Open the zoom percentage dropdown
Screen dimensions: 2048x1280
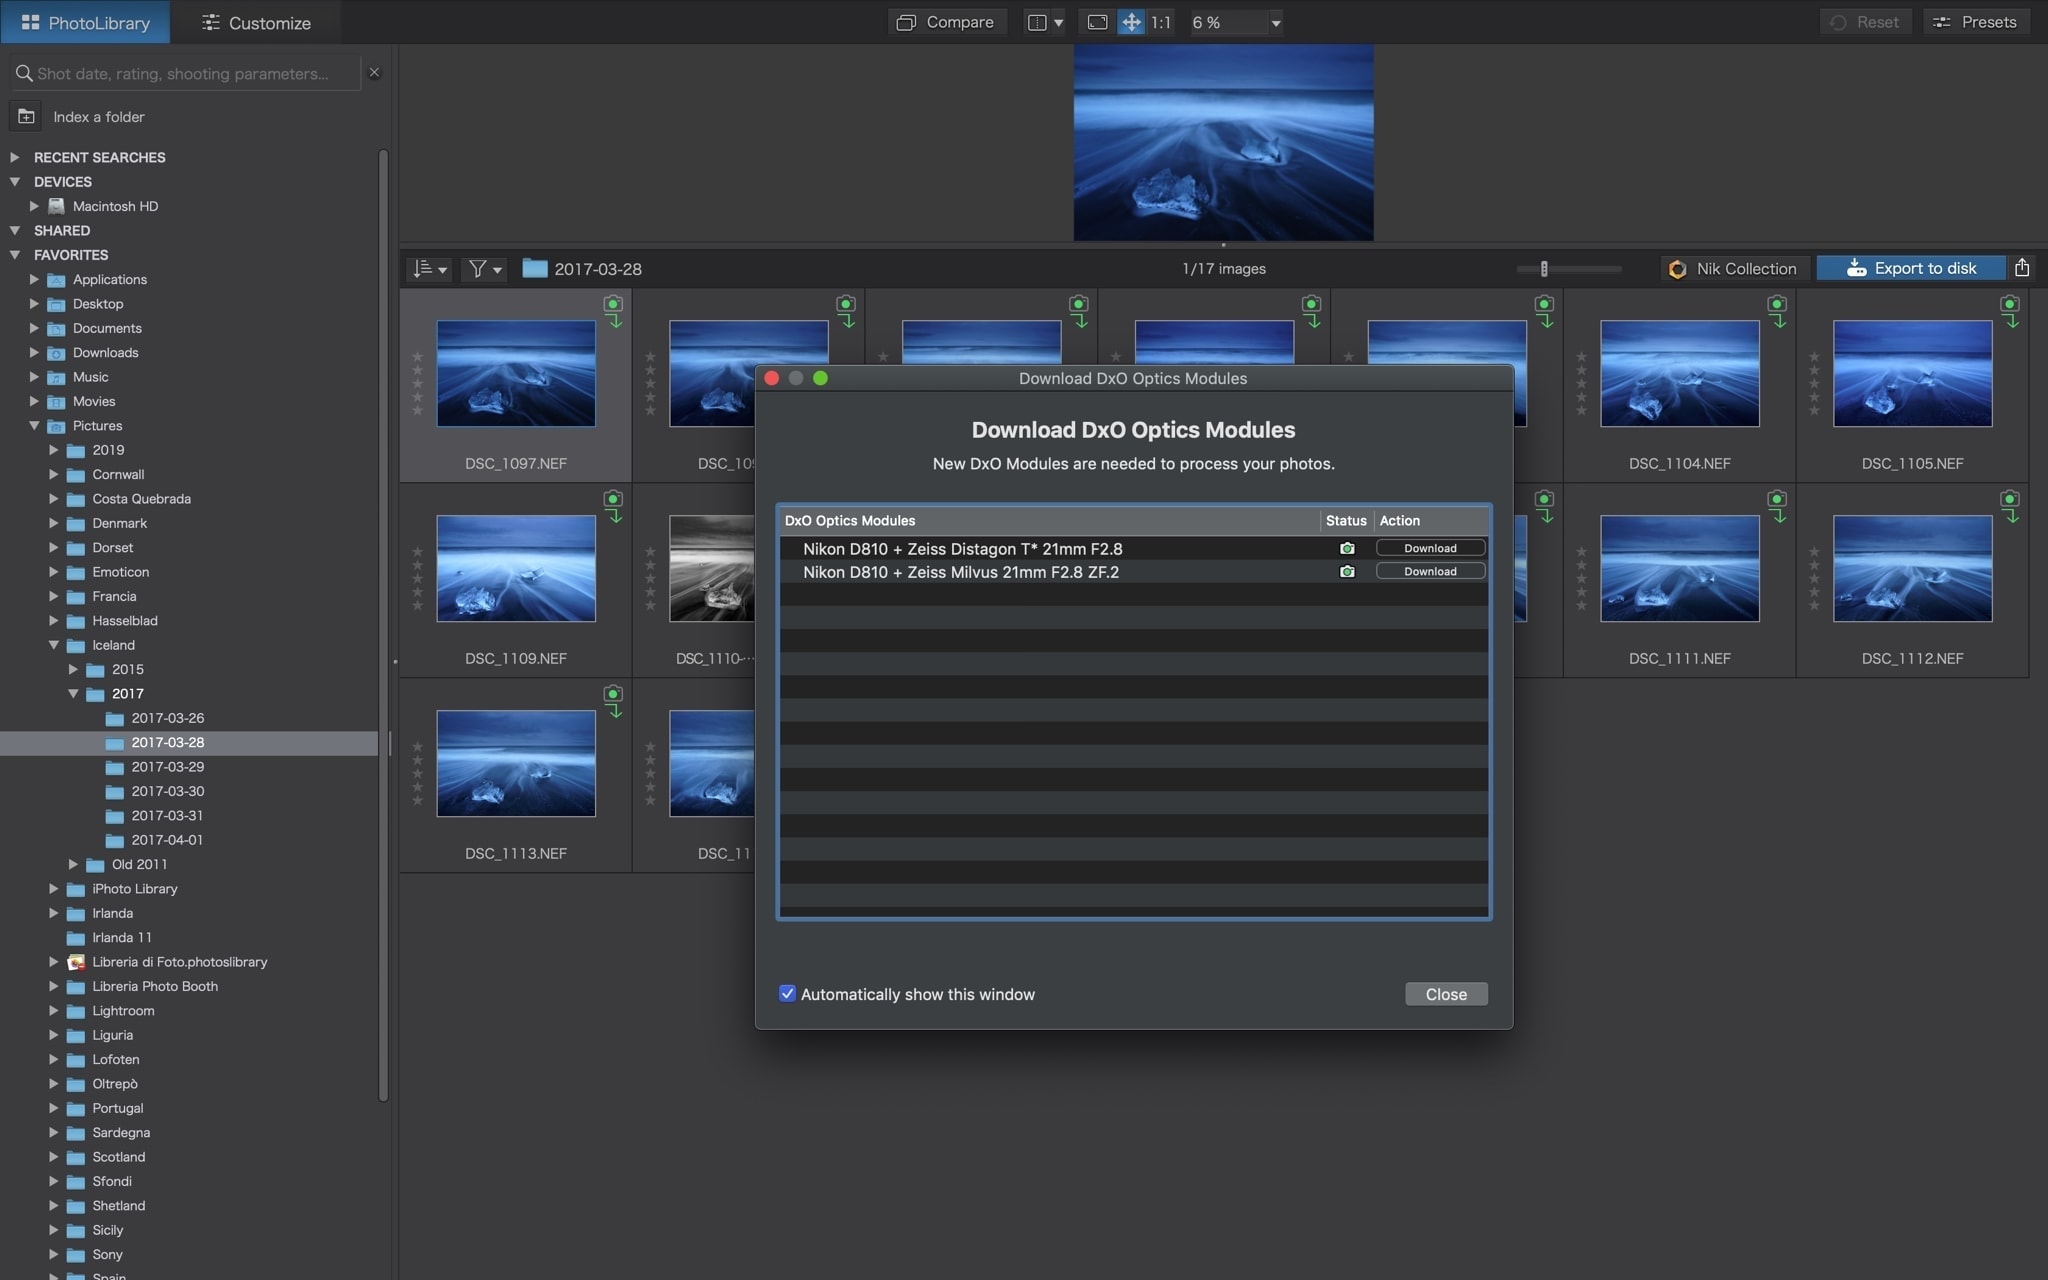[x=1275, y=22]
